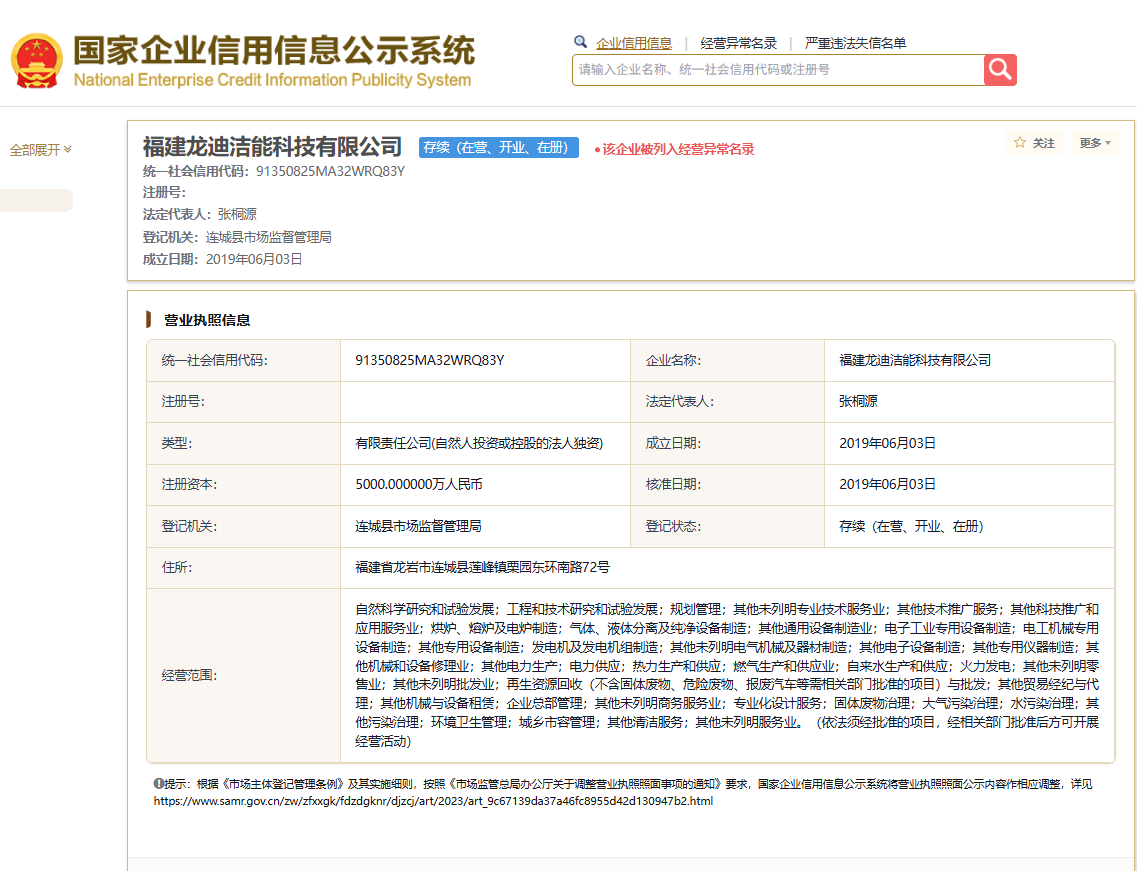Open the samr.gov.cn notice URL
This screenshot has width=1137, height=871.
433,801
